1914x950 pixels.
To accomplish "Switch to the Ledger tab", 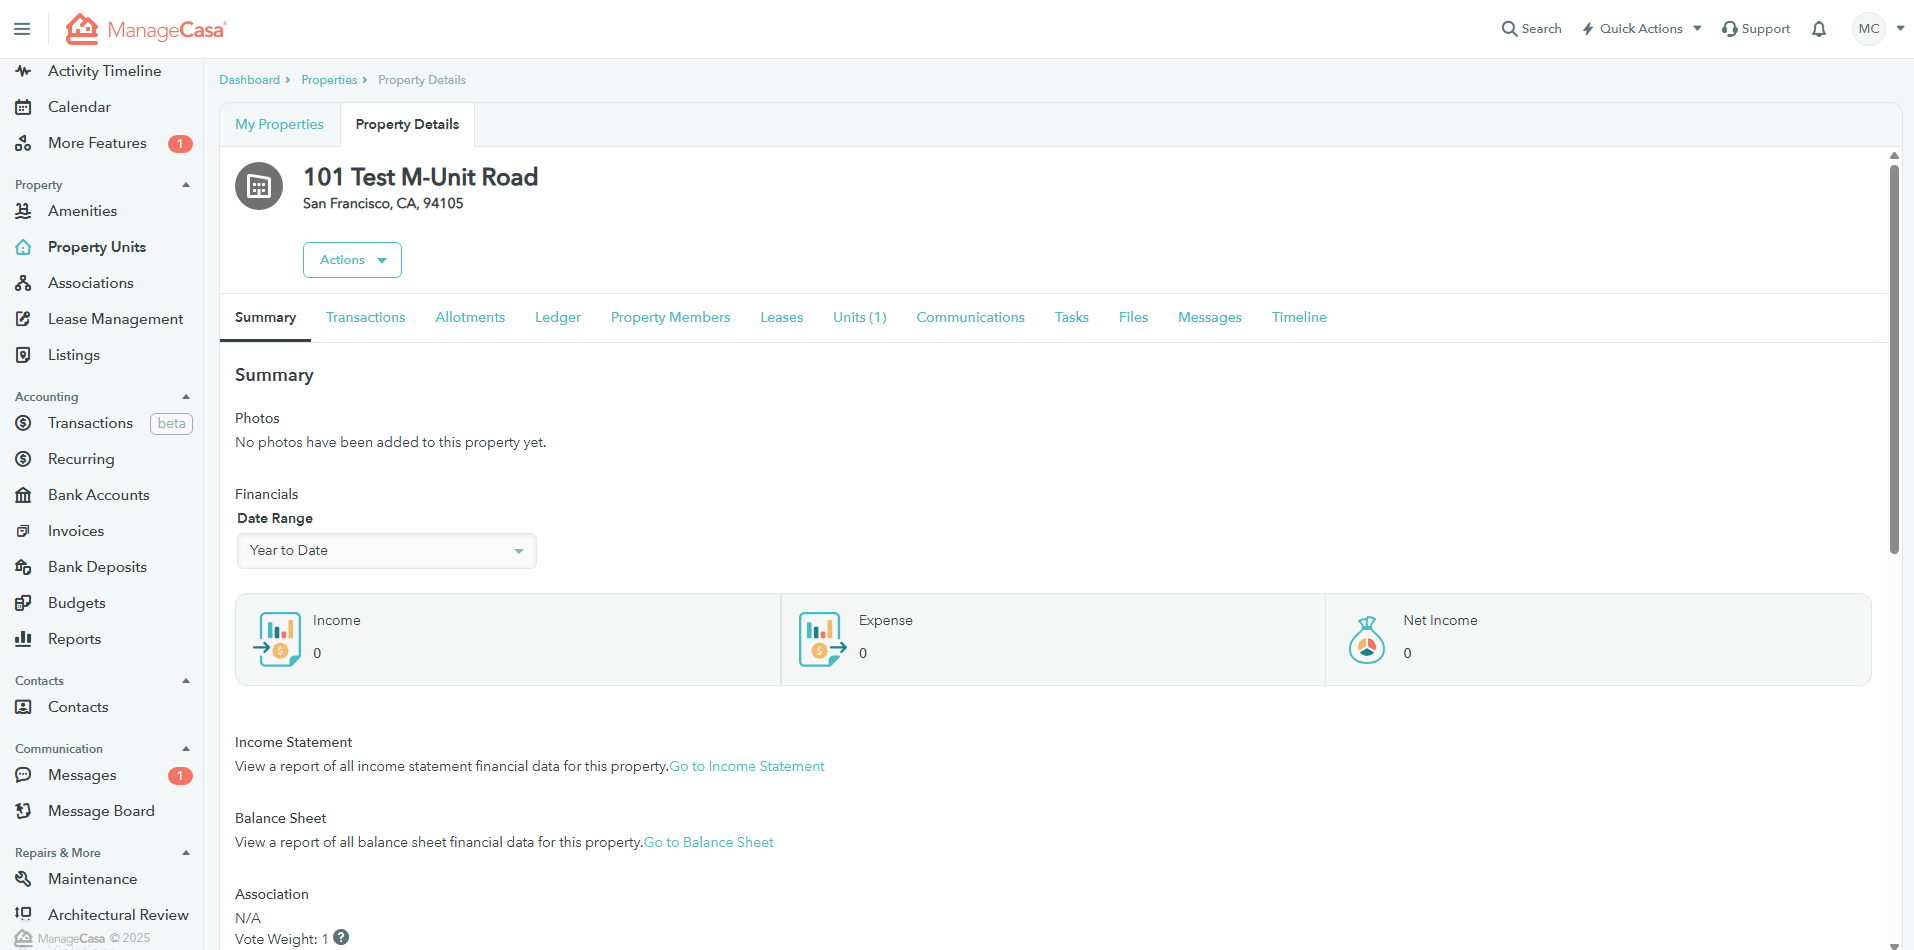I will tap(557, 317).
